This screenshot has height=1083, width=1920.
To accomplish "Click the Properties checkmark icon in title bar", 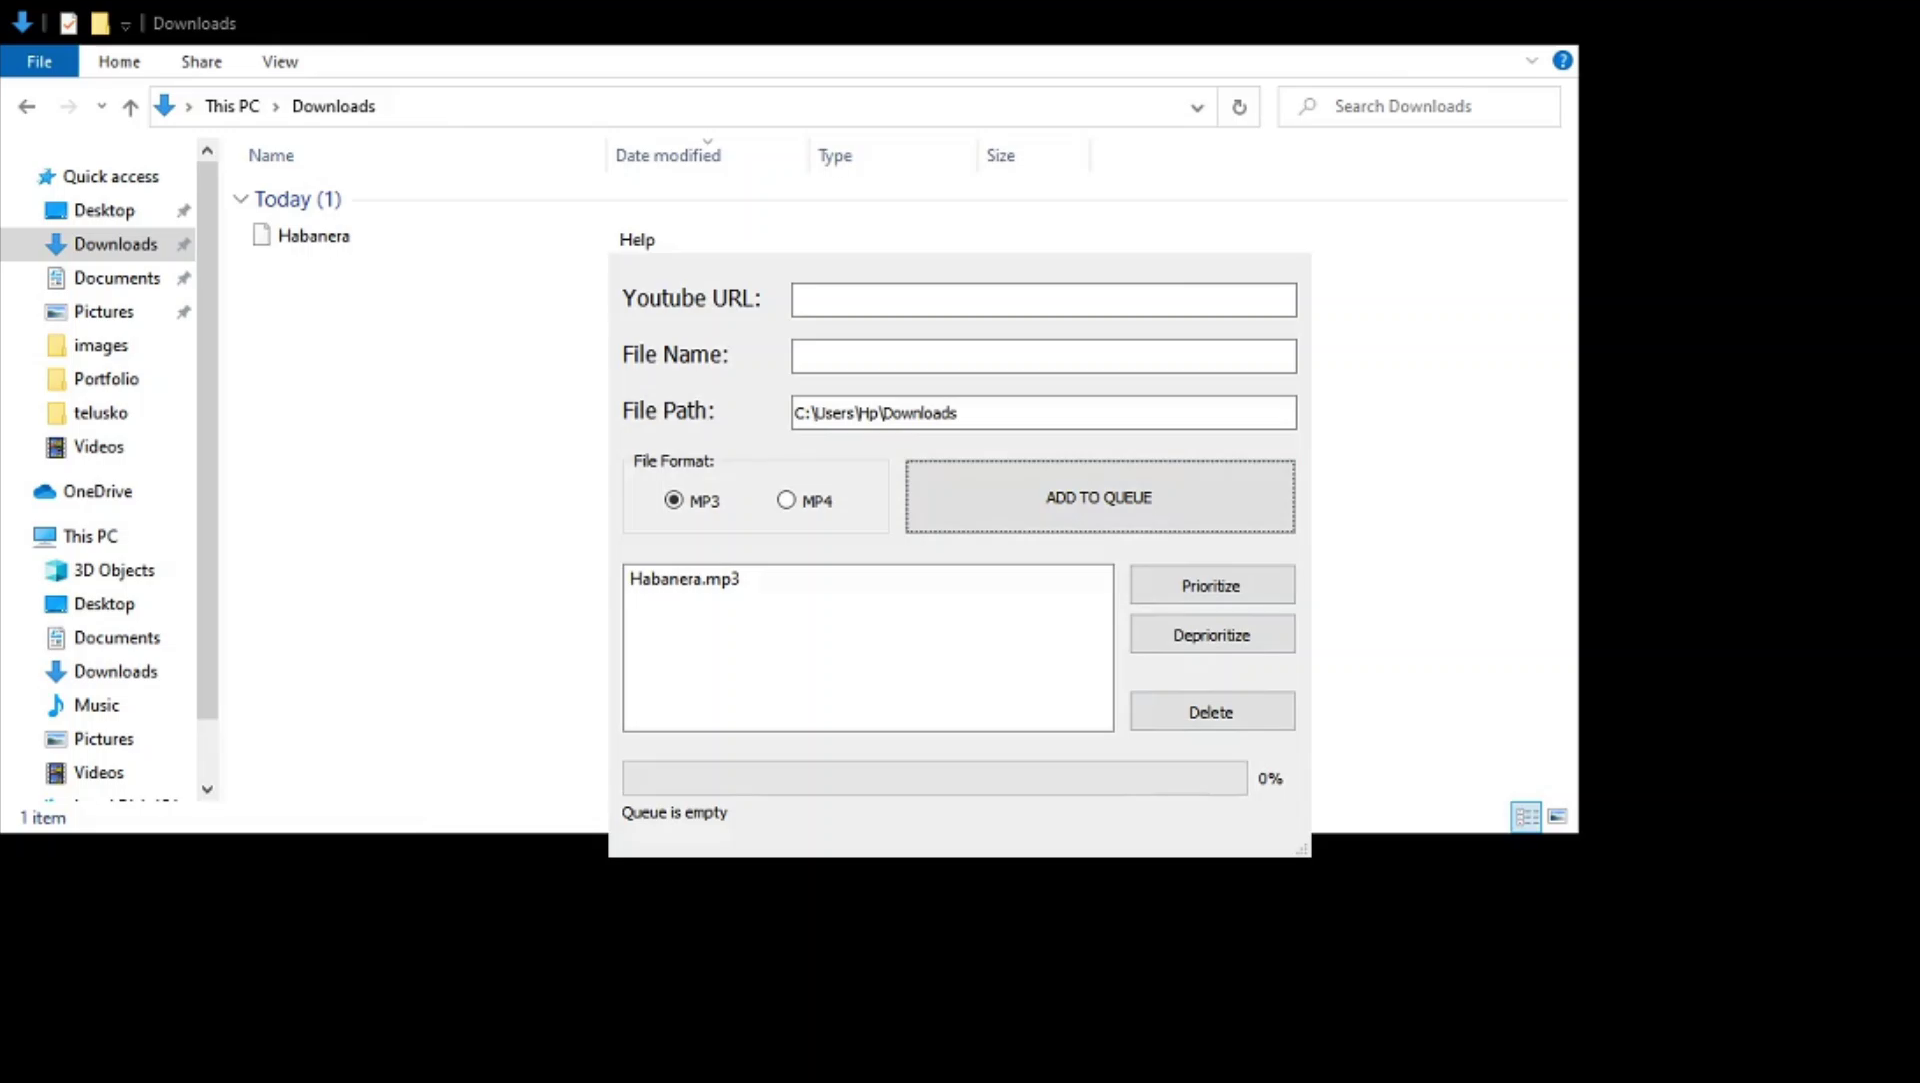I will (x=68, y=23).
